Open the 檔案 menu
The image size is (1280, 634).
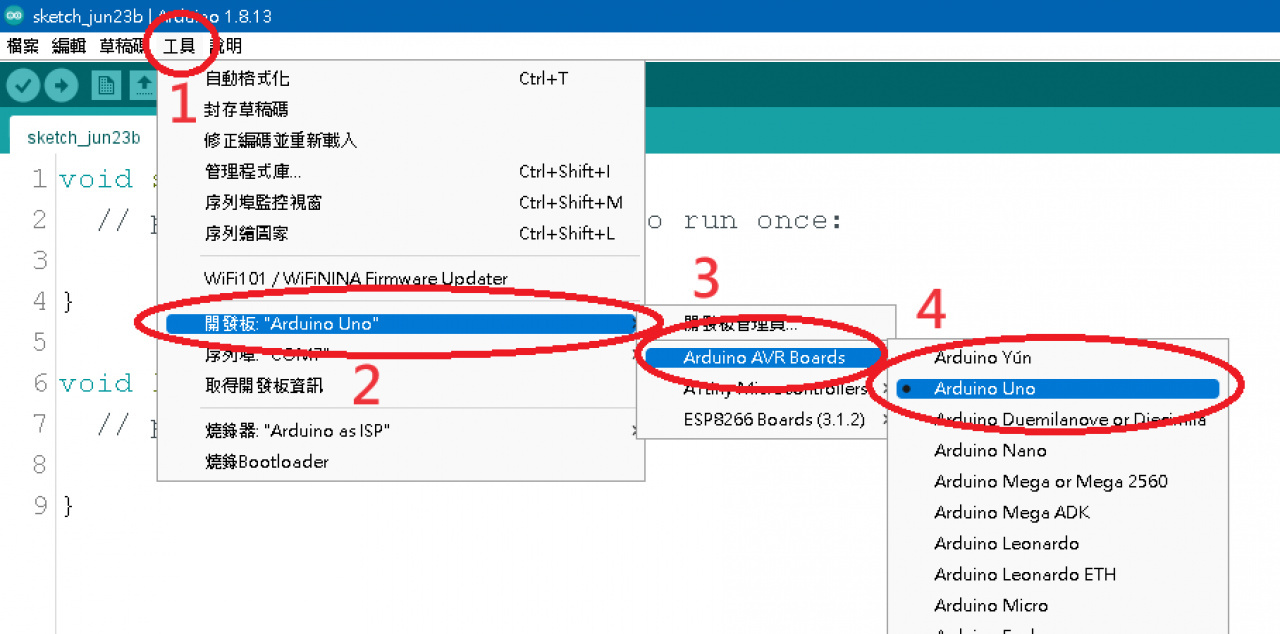(23, 46)
